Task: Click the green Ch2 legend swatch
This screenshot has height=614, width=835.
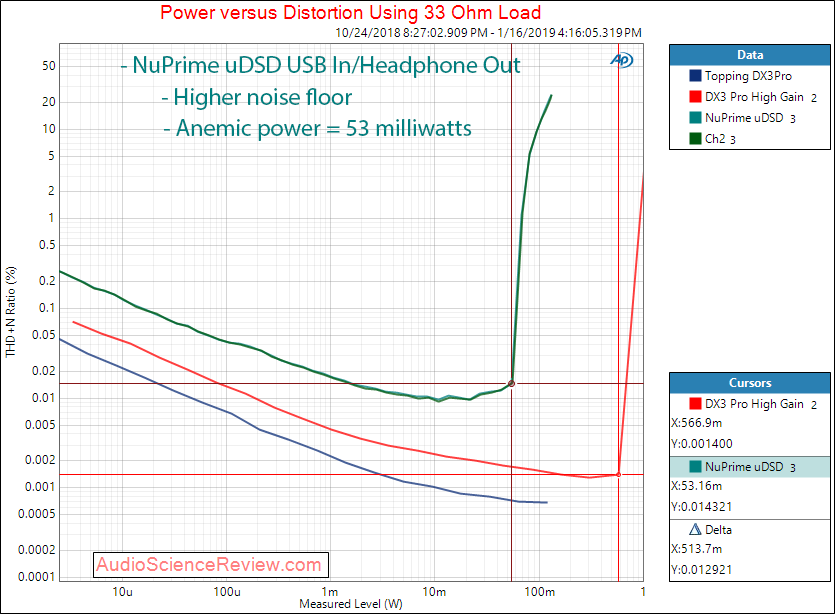Action: coord(695,138)
